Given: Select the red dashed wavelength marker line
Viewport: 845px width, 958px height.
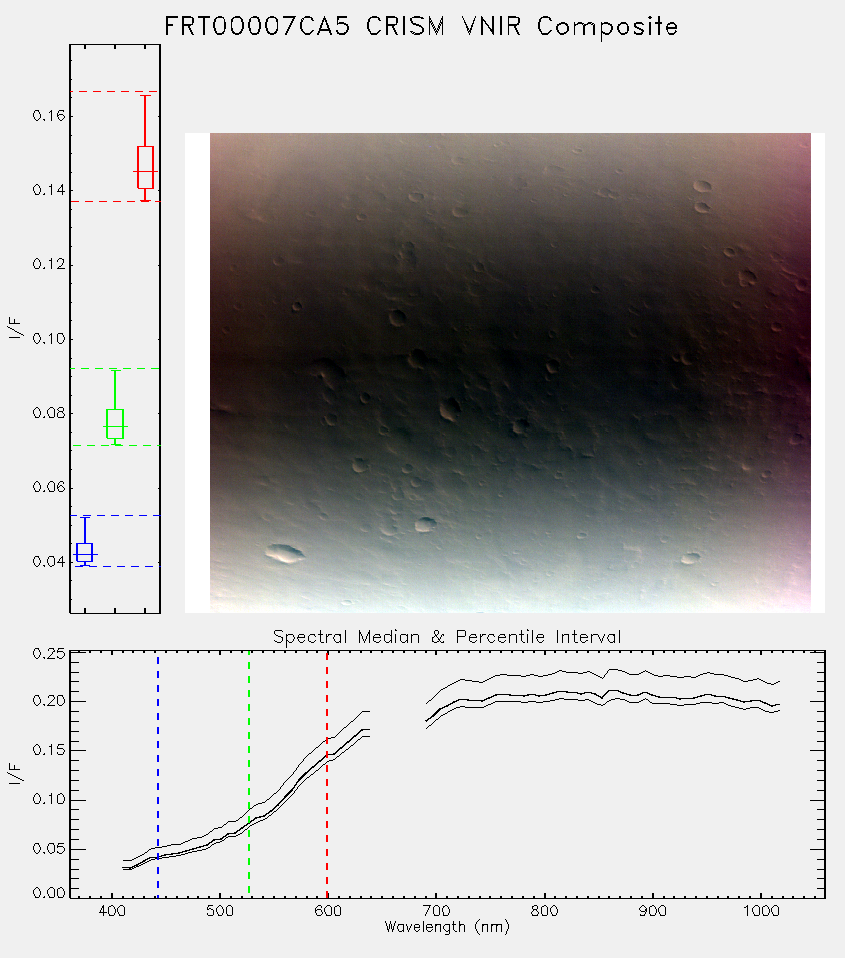Looking at the screenshot, I should point(327,775).
